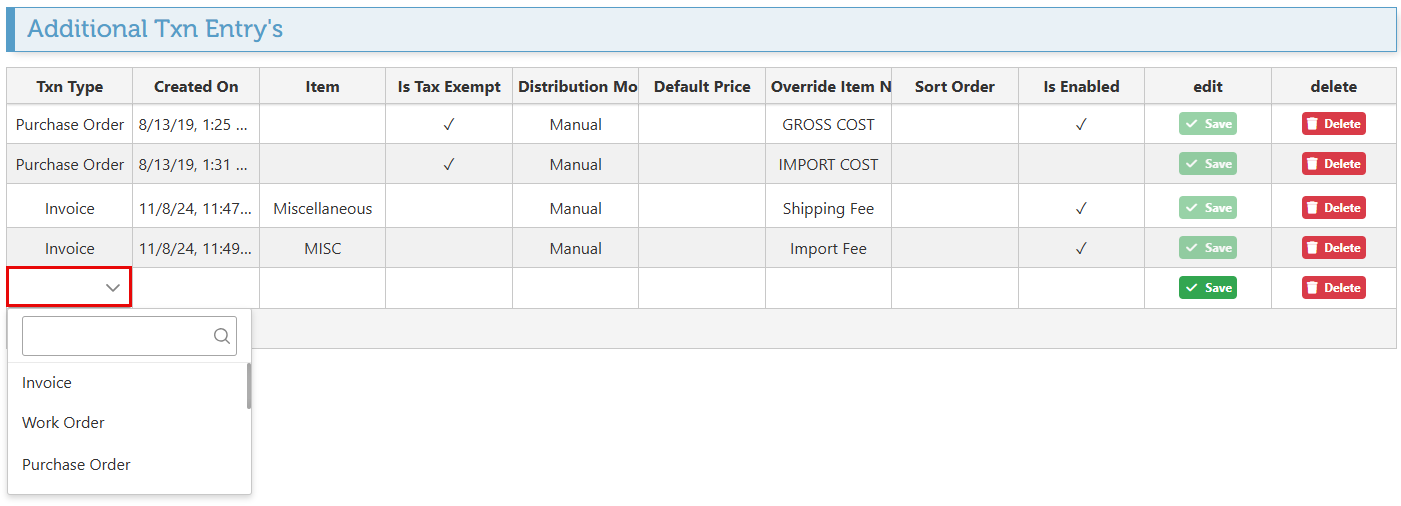The image size is (1401, 506).
Task: Delete the Import Fee invoice row
Action: coord(1333,248)
